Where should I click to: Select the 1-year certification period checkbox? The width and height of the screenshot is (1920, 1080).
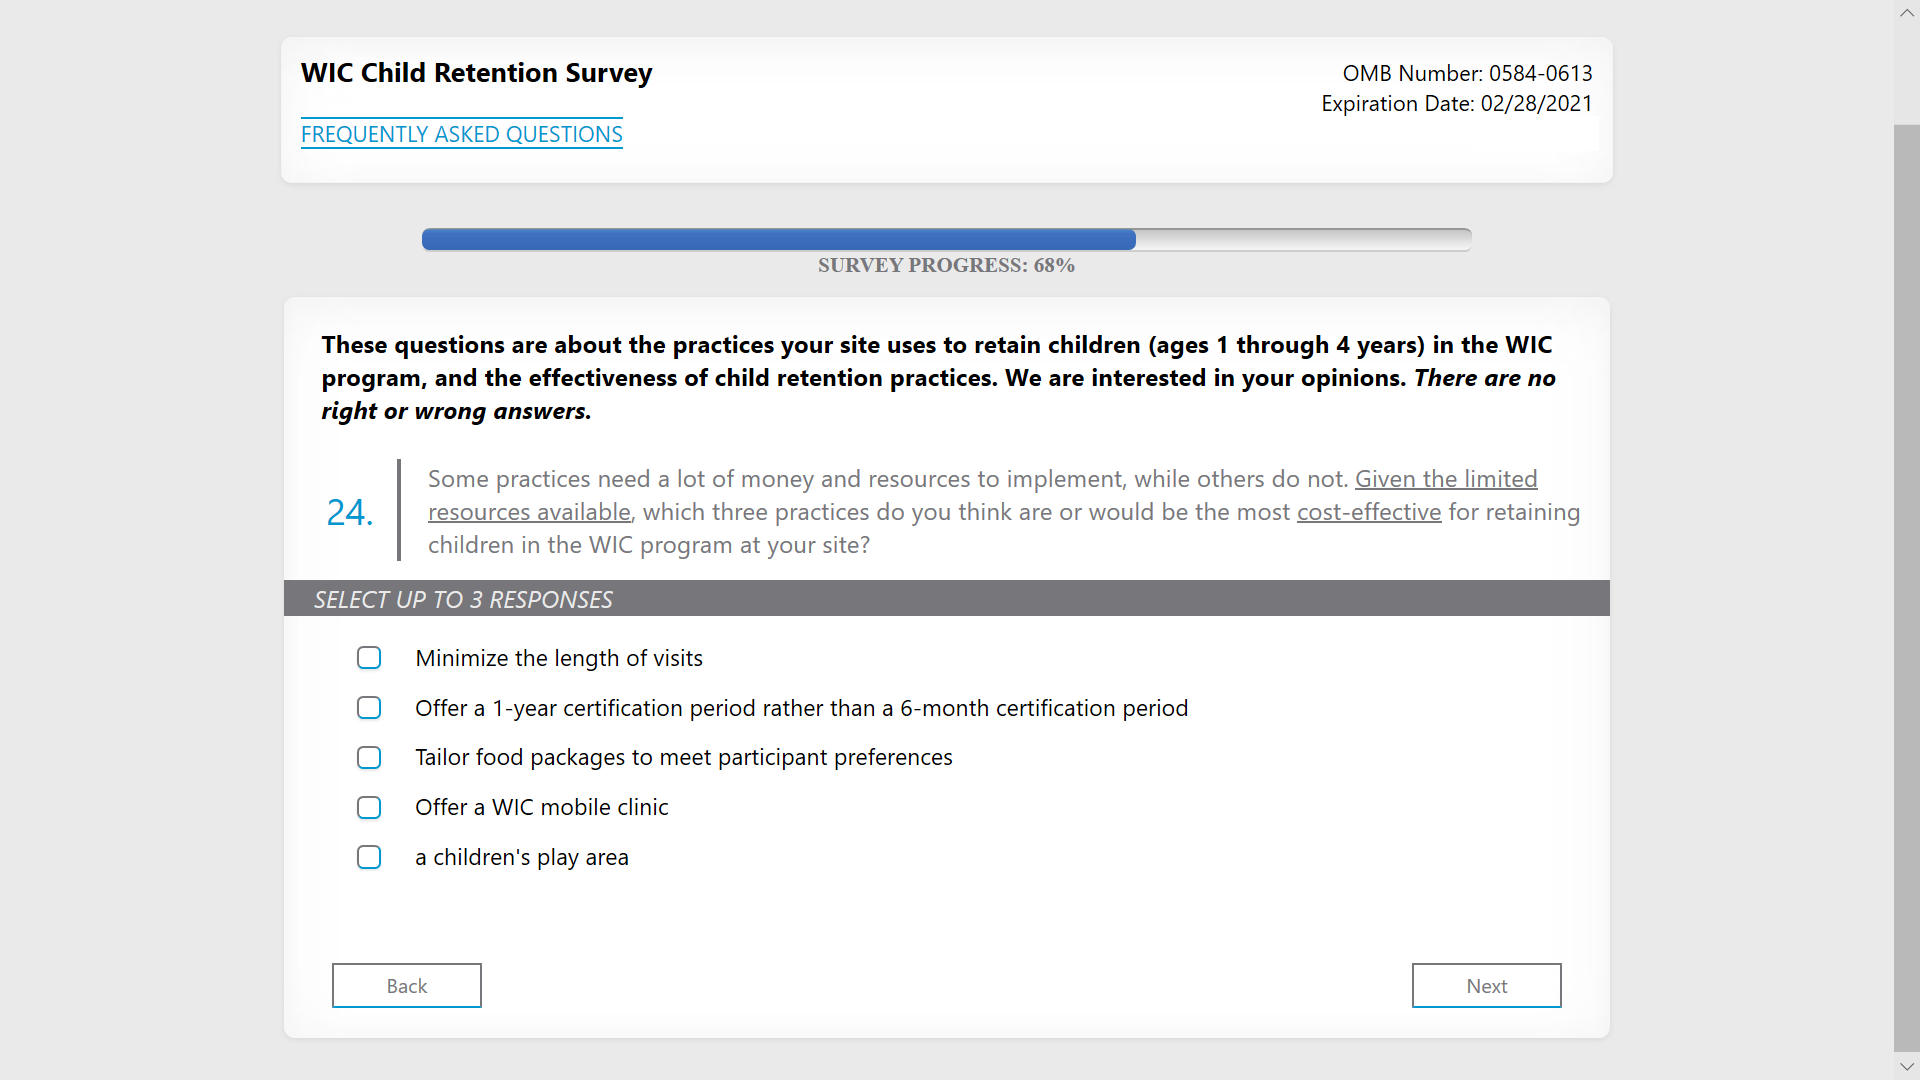pos(369,708)
